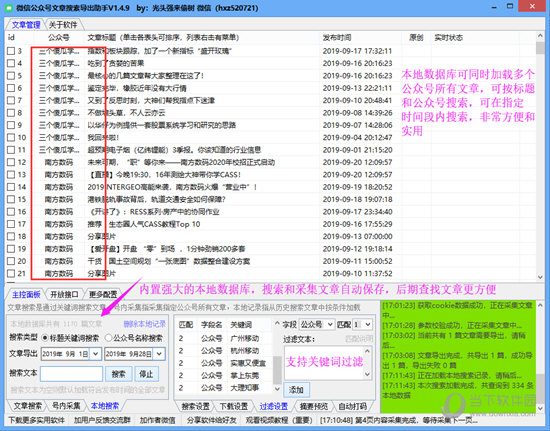Screen dimensions: 550x431
Task: Click 加用户反馈交流群 in status bar
Action: (x=102, y=420)
